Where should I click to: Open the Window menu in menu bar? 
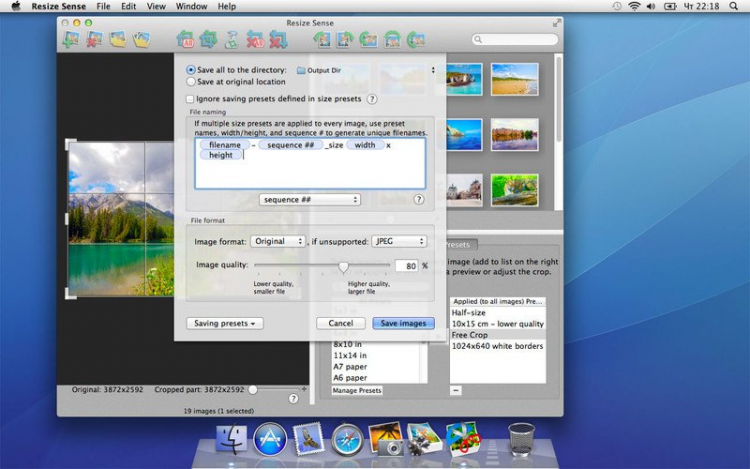[x=191, y=6]
